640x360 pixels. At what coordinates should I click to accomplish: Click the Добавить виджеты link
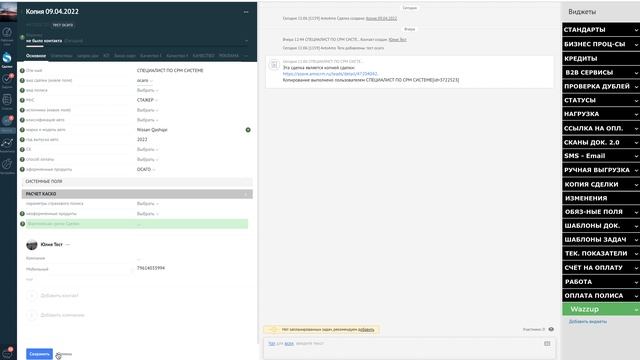[588, 322]
